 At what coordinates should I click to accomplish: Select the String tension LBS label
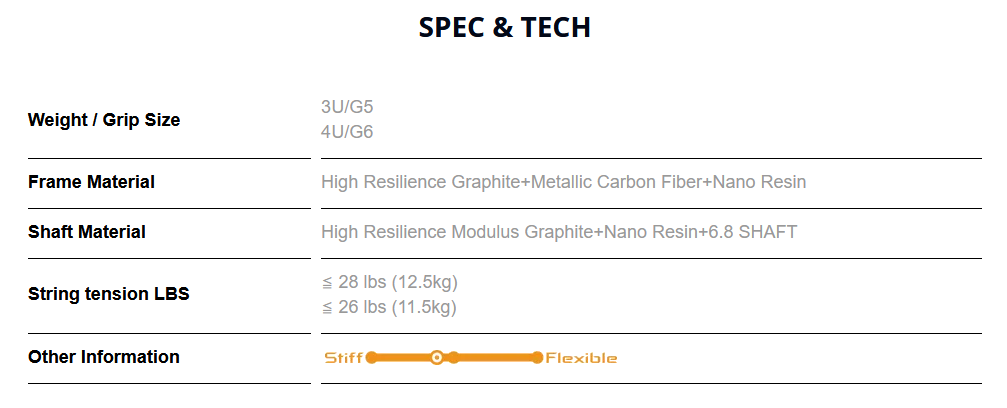coord(108,294)
